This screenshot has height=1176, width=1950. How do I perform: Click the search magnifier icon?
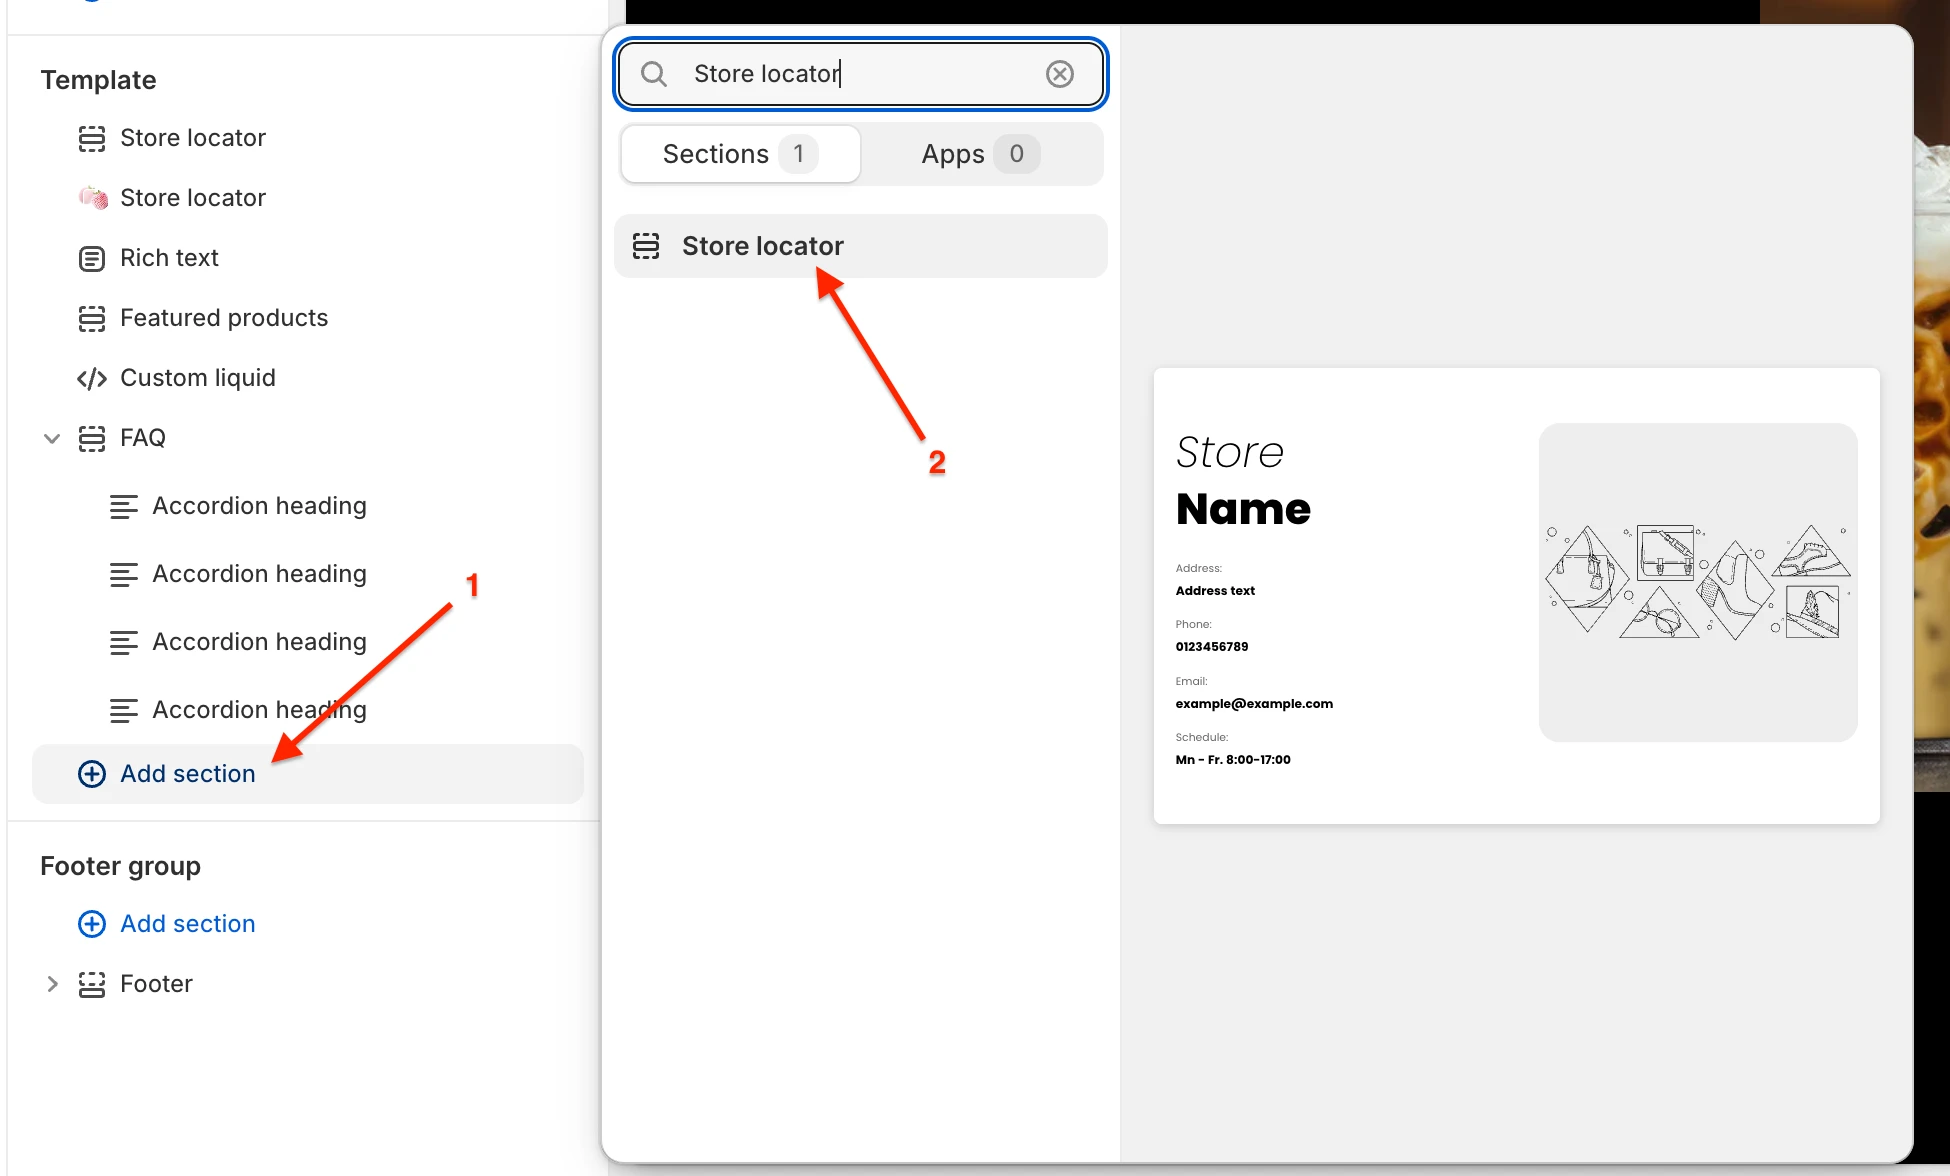click(x=654, y=74)
